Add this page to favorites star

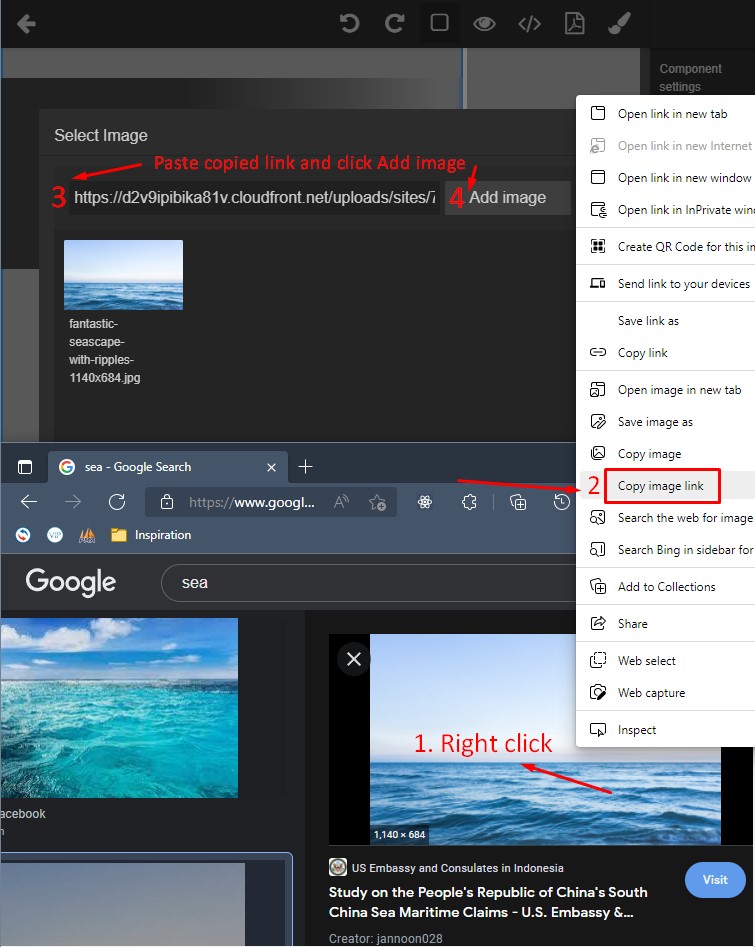(377, 502)
